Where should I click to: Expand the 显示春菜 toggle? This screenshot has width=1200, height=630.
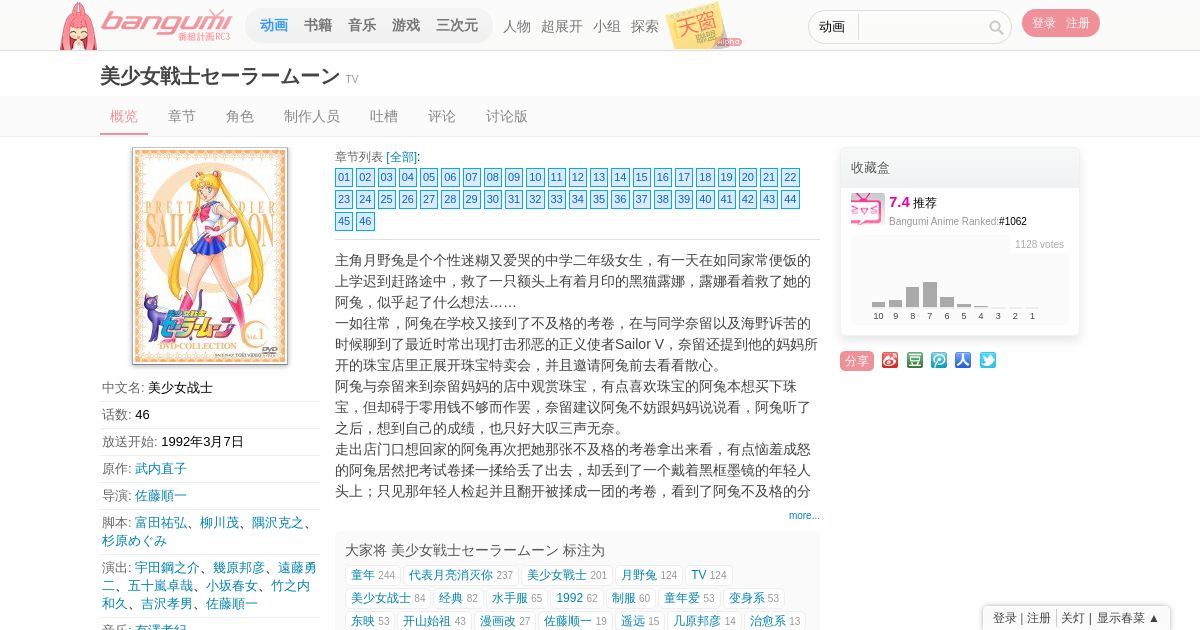click(x=1128, y=618)
